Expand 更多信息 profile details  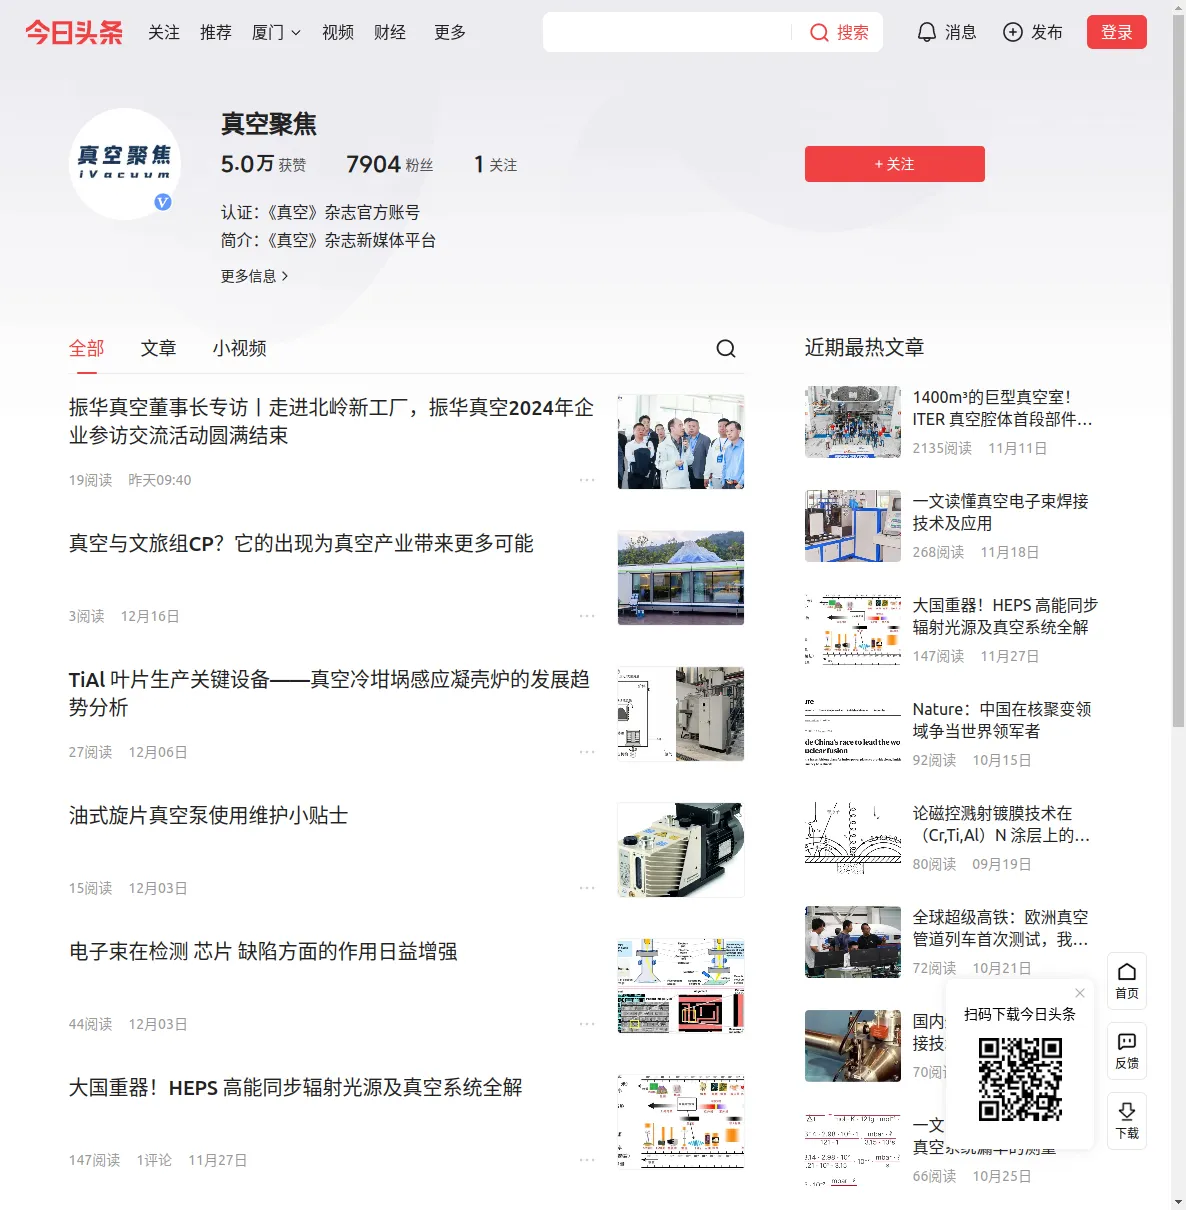pos(255,276)
